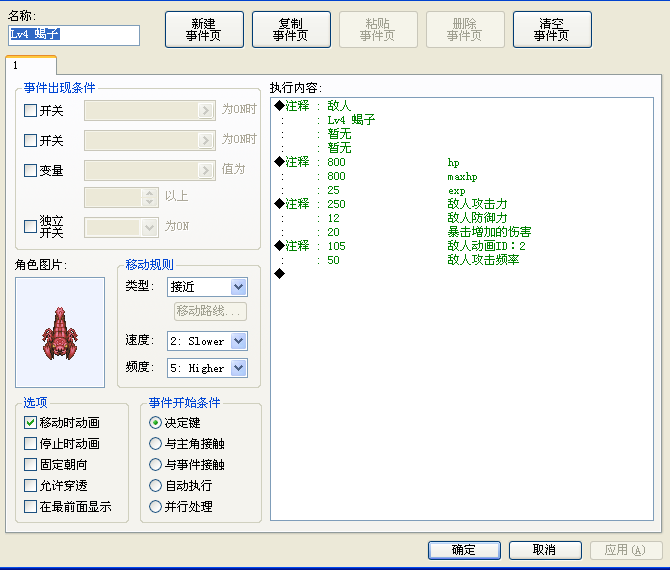Check the 允许穿透 option
This screenshot has height=570, width=670.
click(30, 485)
